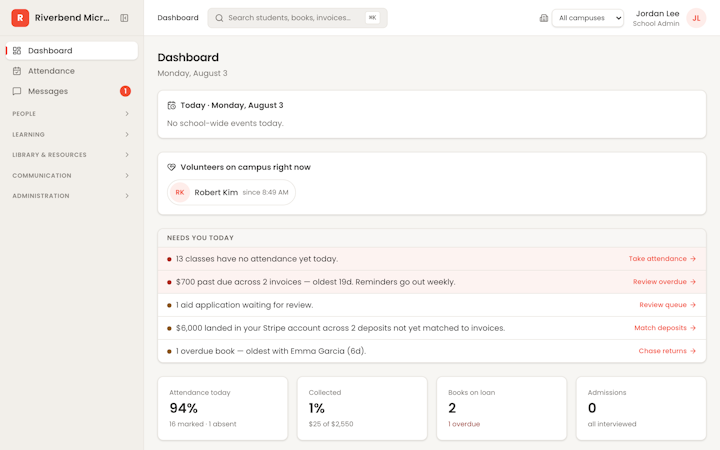The image size is (720, 450).
Task: Expand the COMMUNICATION sidebar section
Action: (71, 175)
